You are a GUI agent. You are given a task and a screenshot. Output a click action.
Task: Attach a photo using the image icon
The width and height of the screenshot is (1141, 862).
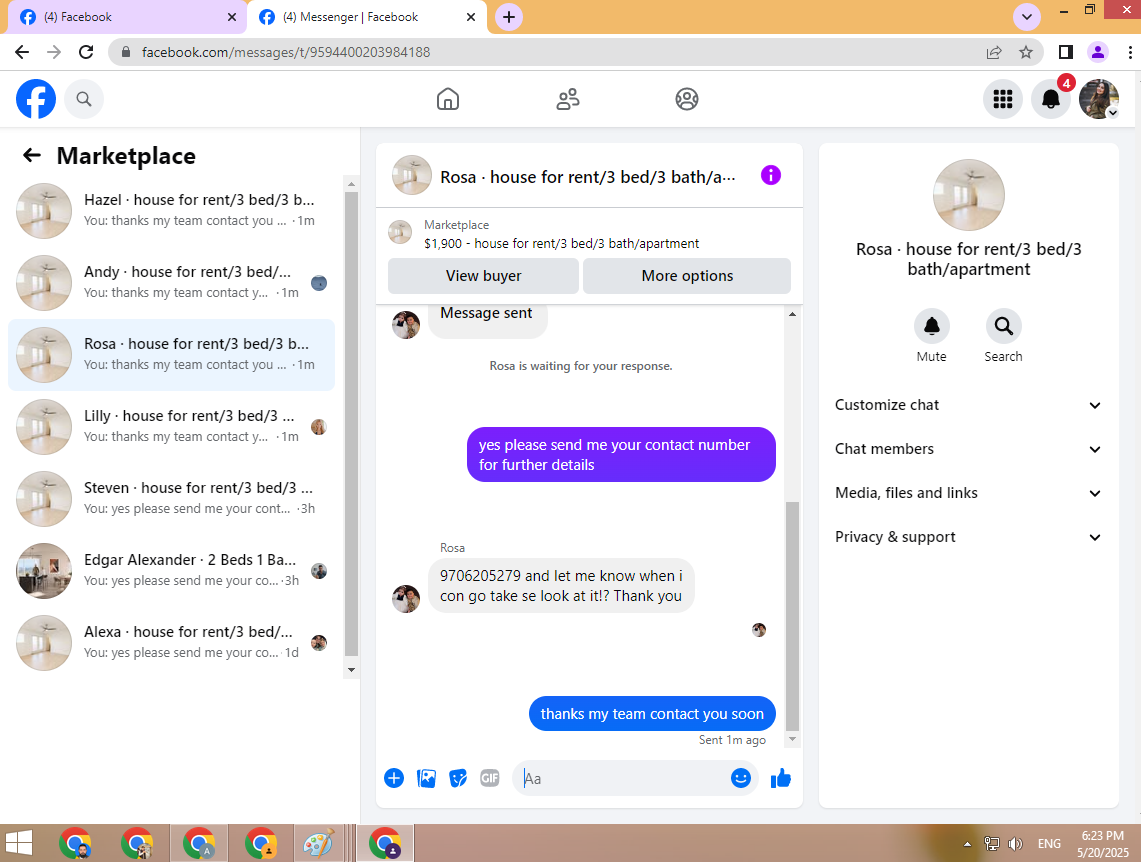426,778
